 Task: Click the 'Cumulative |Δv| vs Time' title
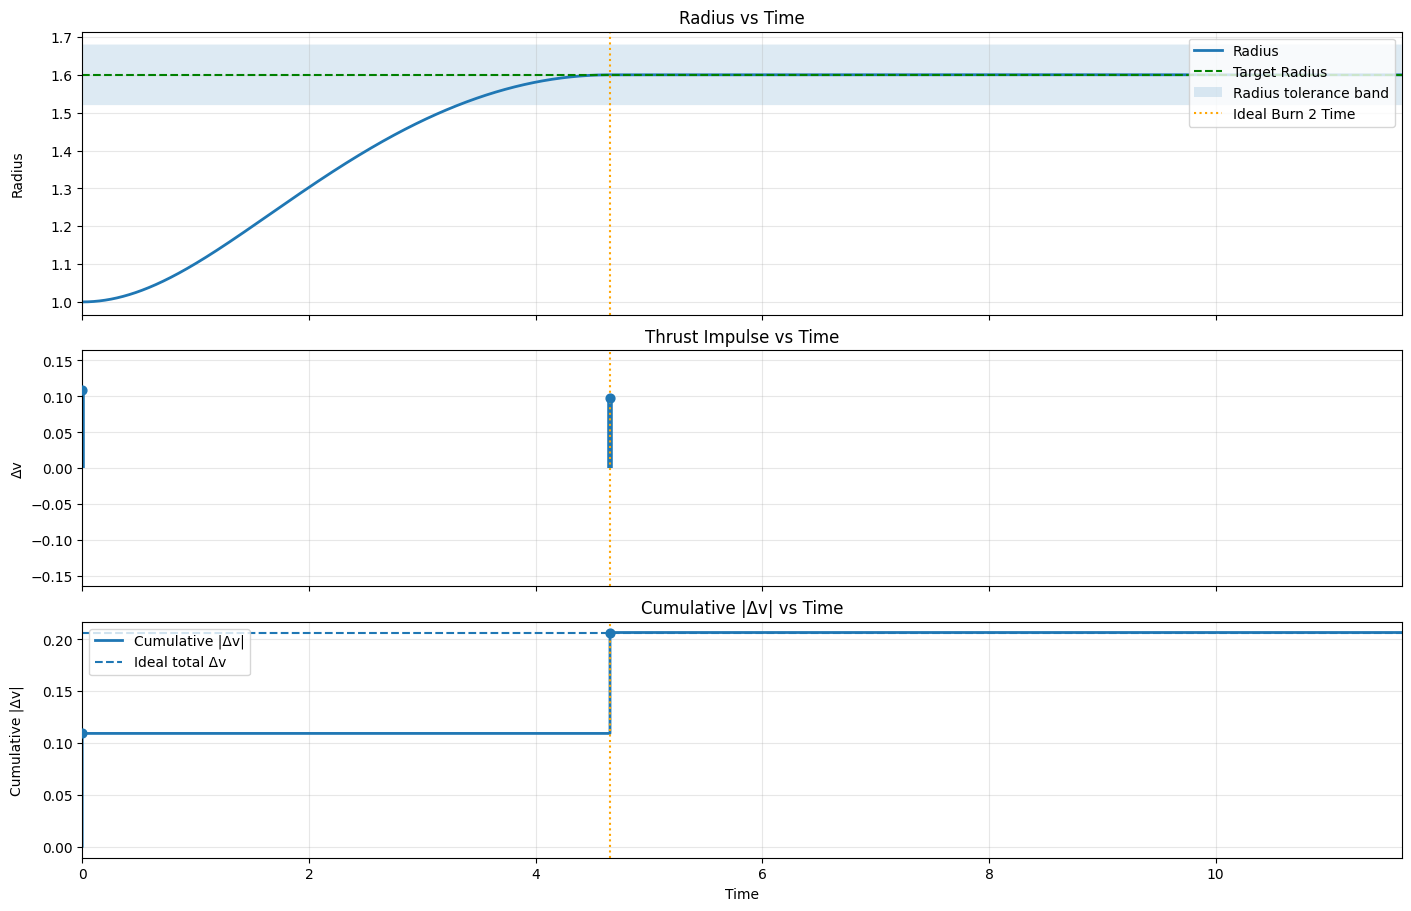point(741,608)
